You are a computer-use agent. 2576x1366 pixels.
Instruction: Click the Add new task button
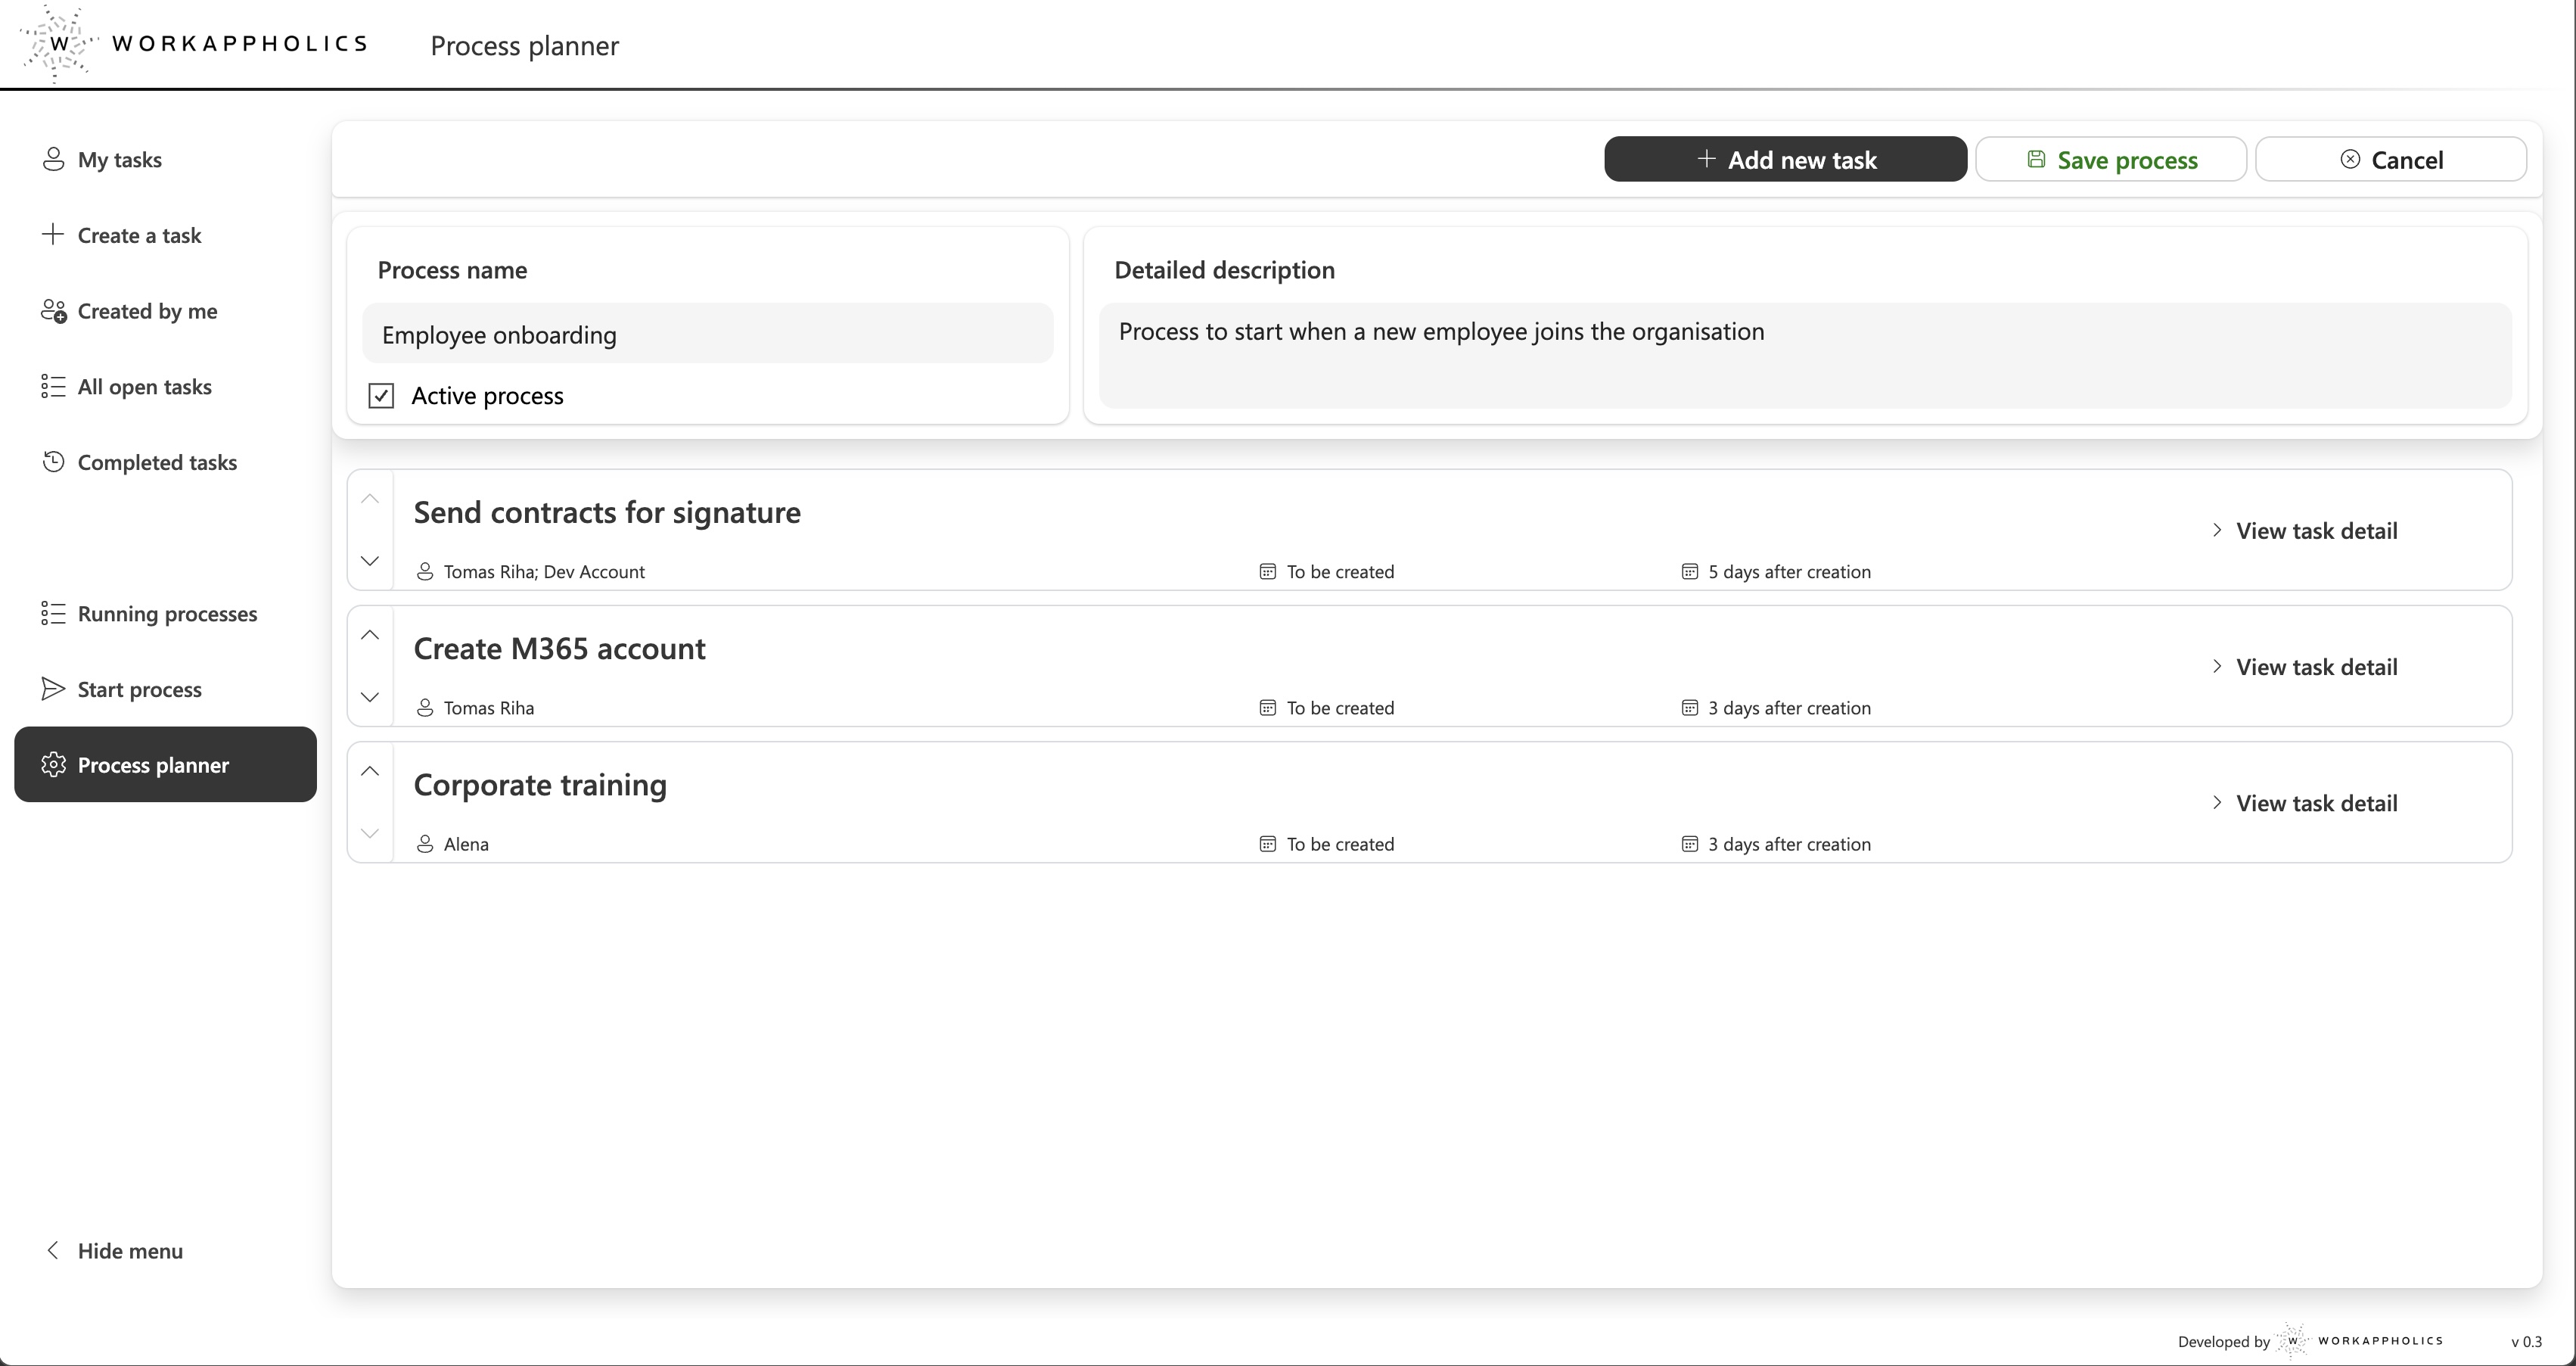1786,159
